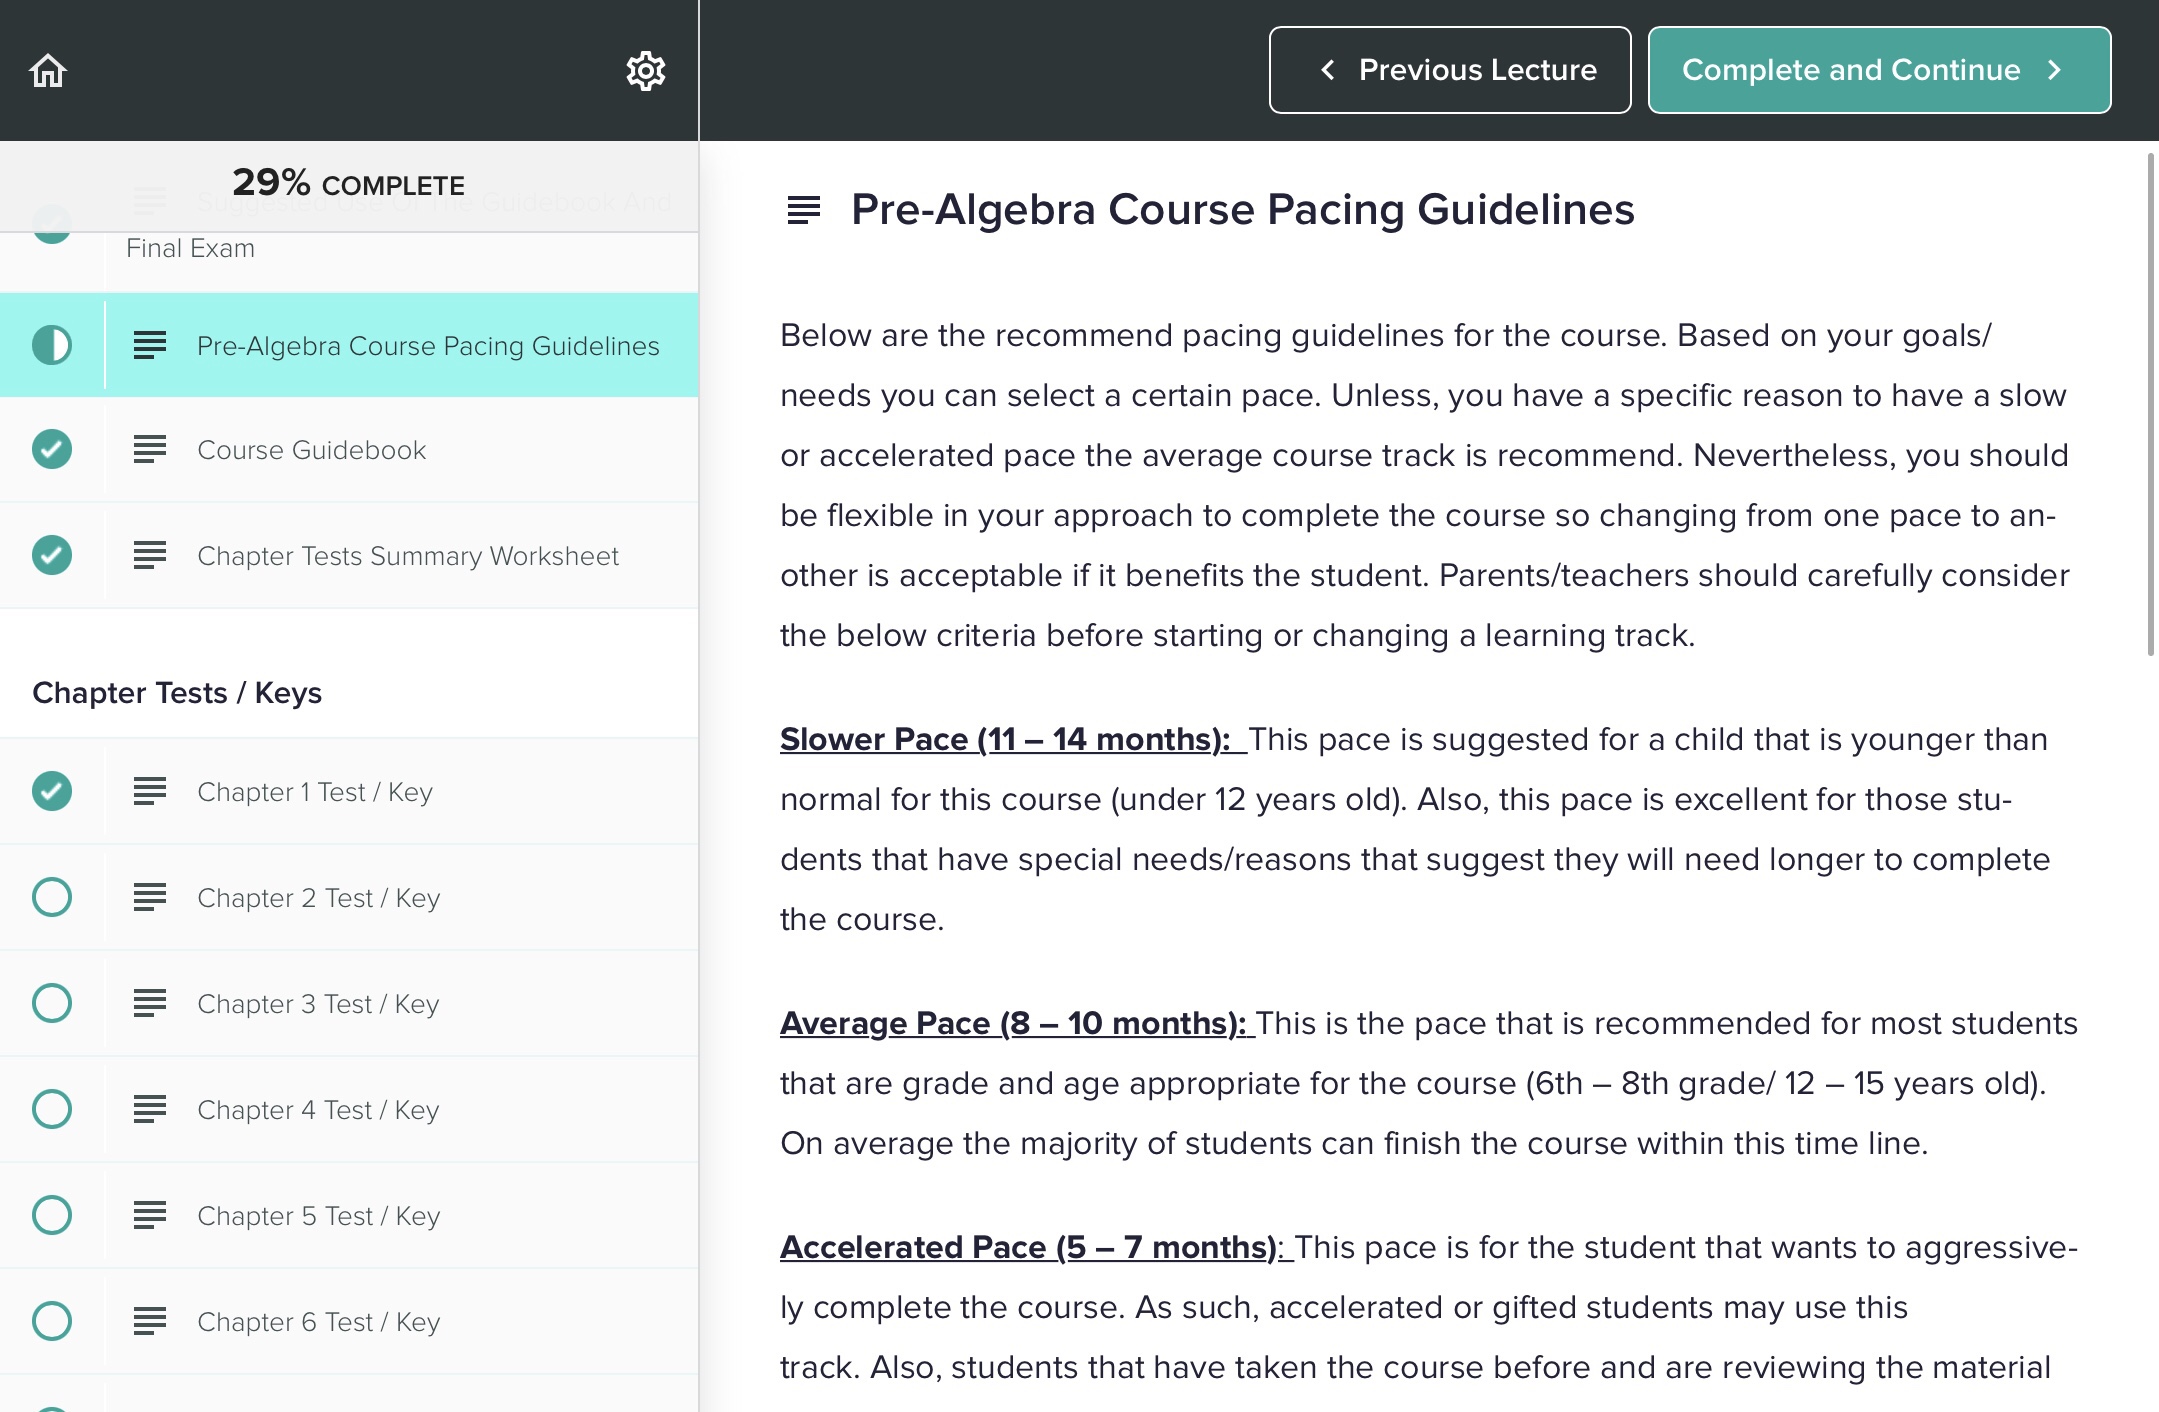2159x1412 pixels.
Task: Click the home icon in the top bar
Action: pyautogui.click(x=49, y=70)
